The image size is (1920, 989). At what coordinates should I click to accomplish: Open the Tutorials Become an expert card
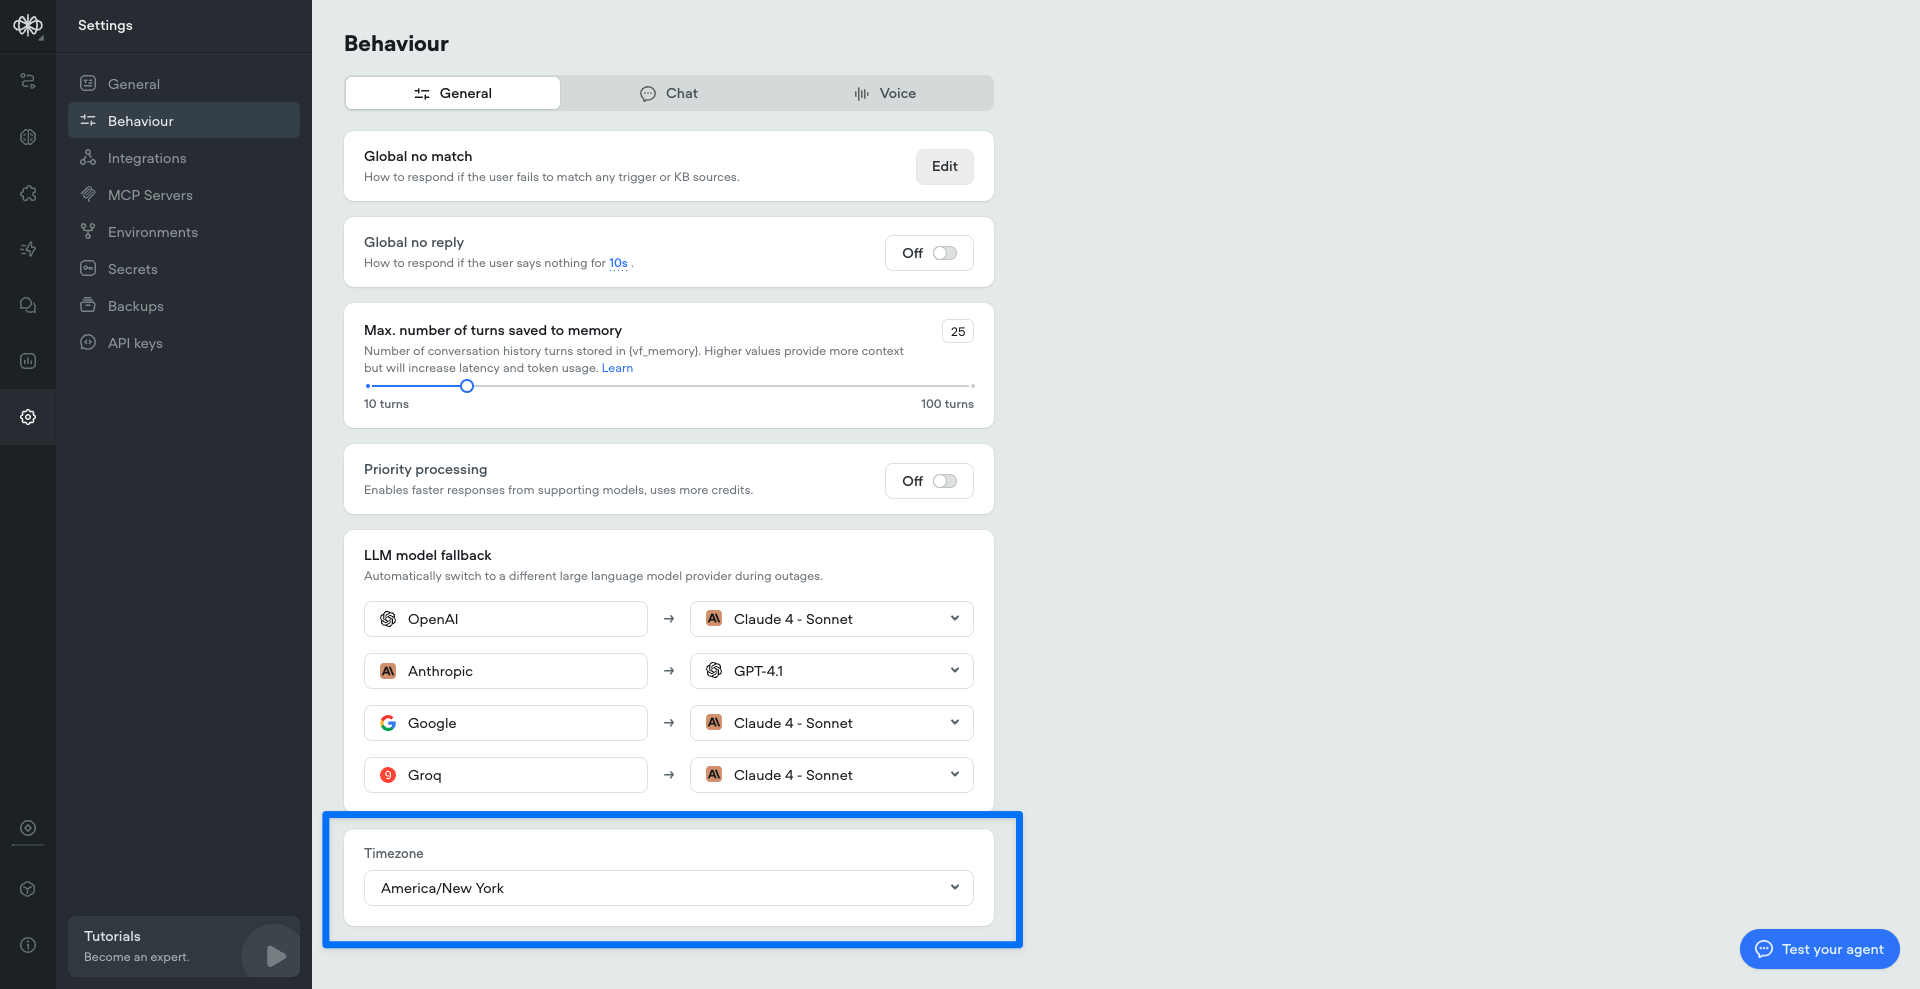(184, 946)
